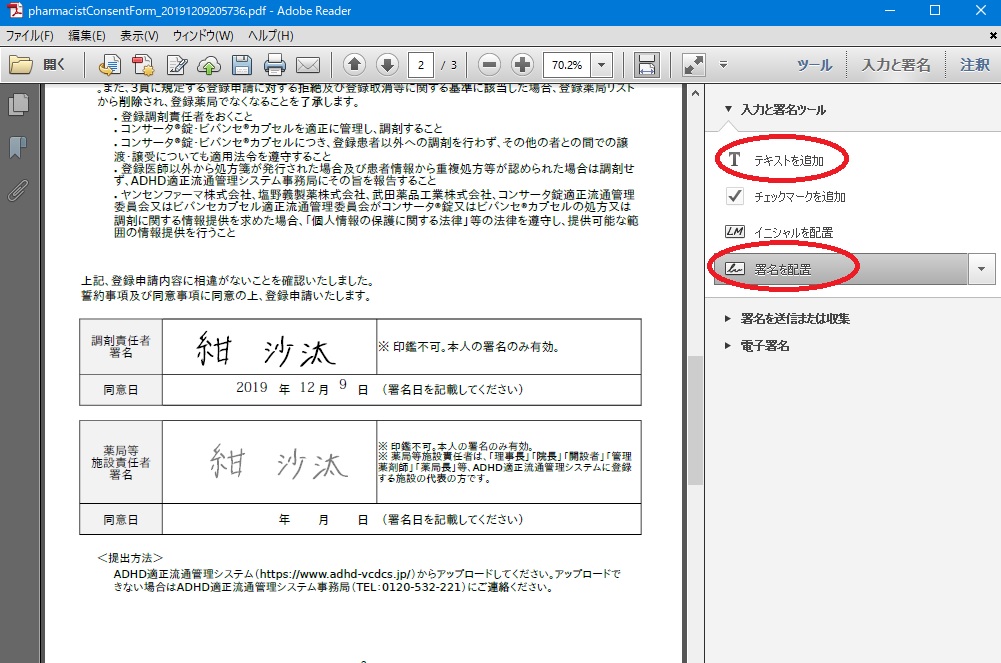Viewport: 1001px width, 663px height.
Task: Switch to the 注釈 pane
Action: coord(974,65)
